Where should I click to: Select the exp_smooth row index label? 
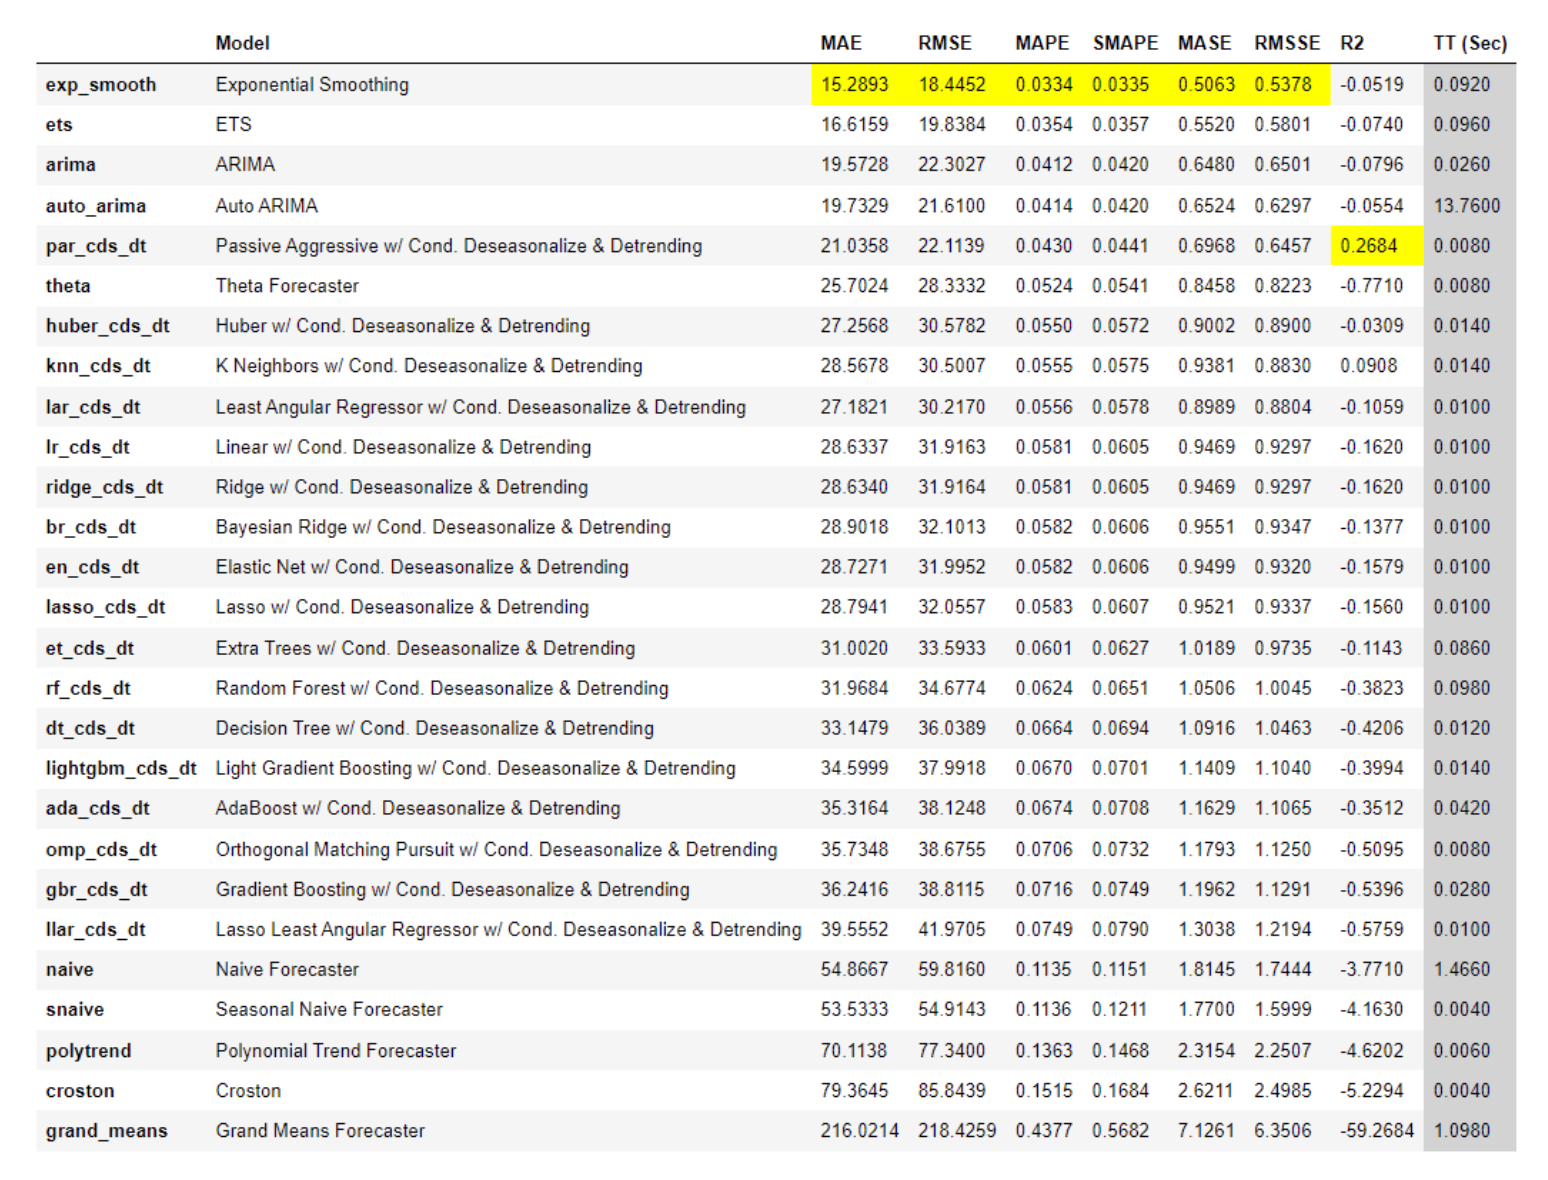pos(100,85)
